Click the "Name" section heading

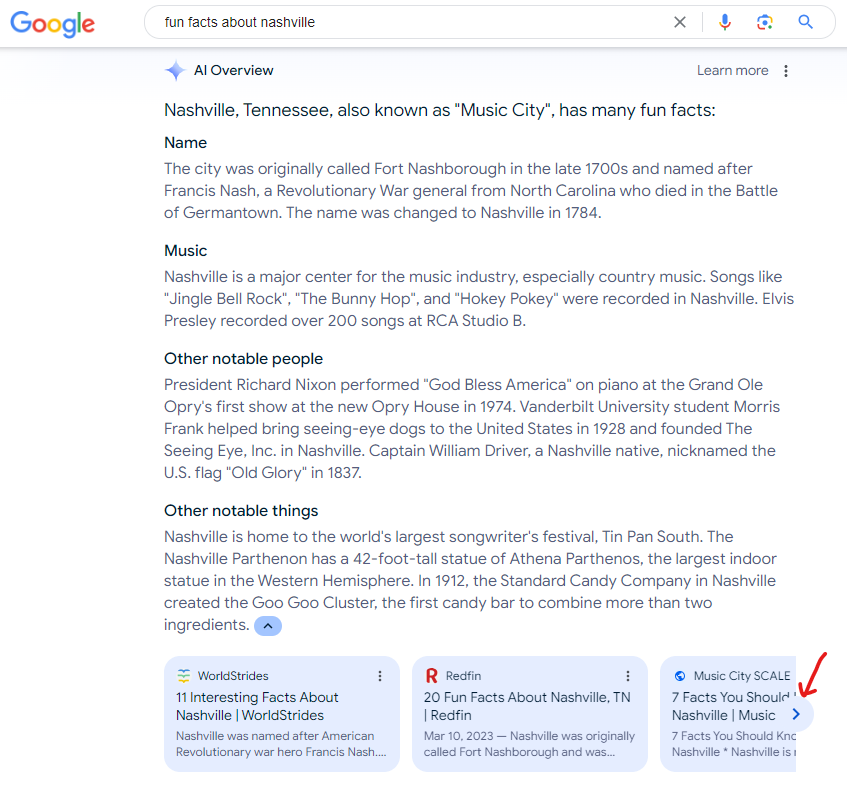(x=185, y=143)
